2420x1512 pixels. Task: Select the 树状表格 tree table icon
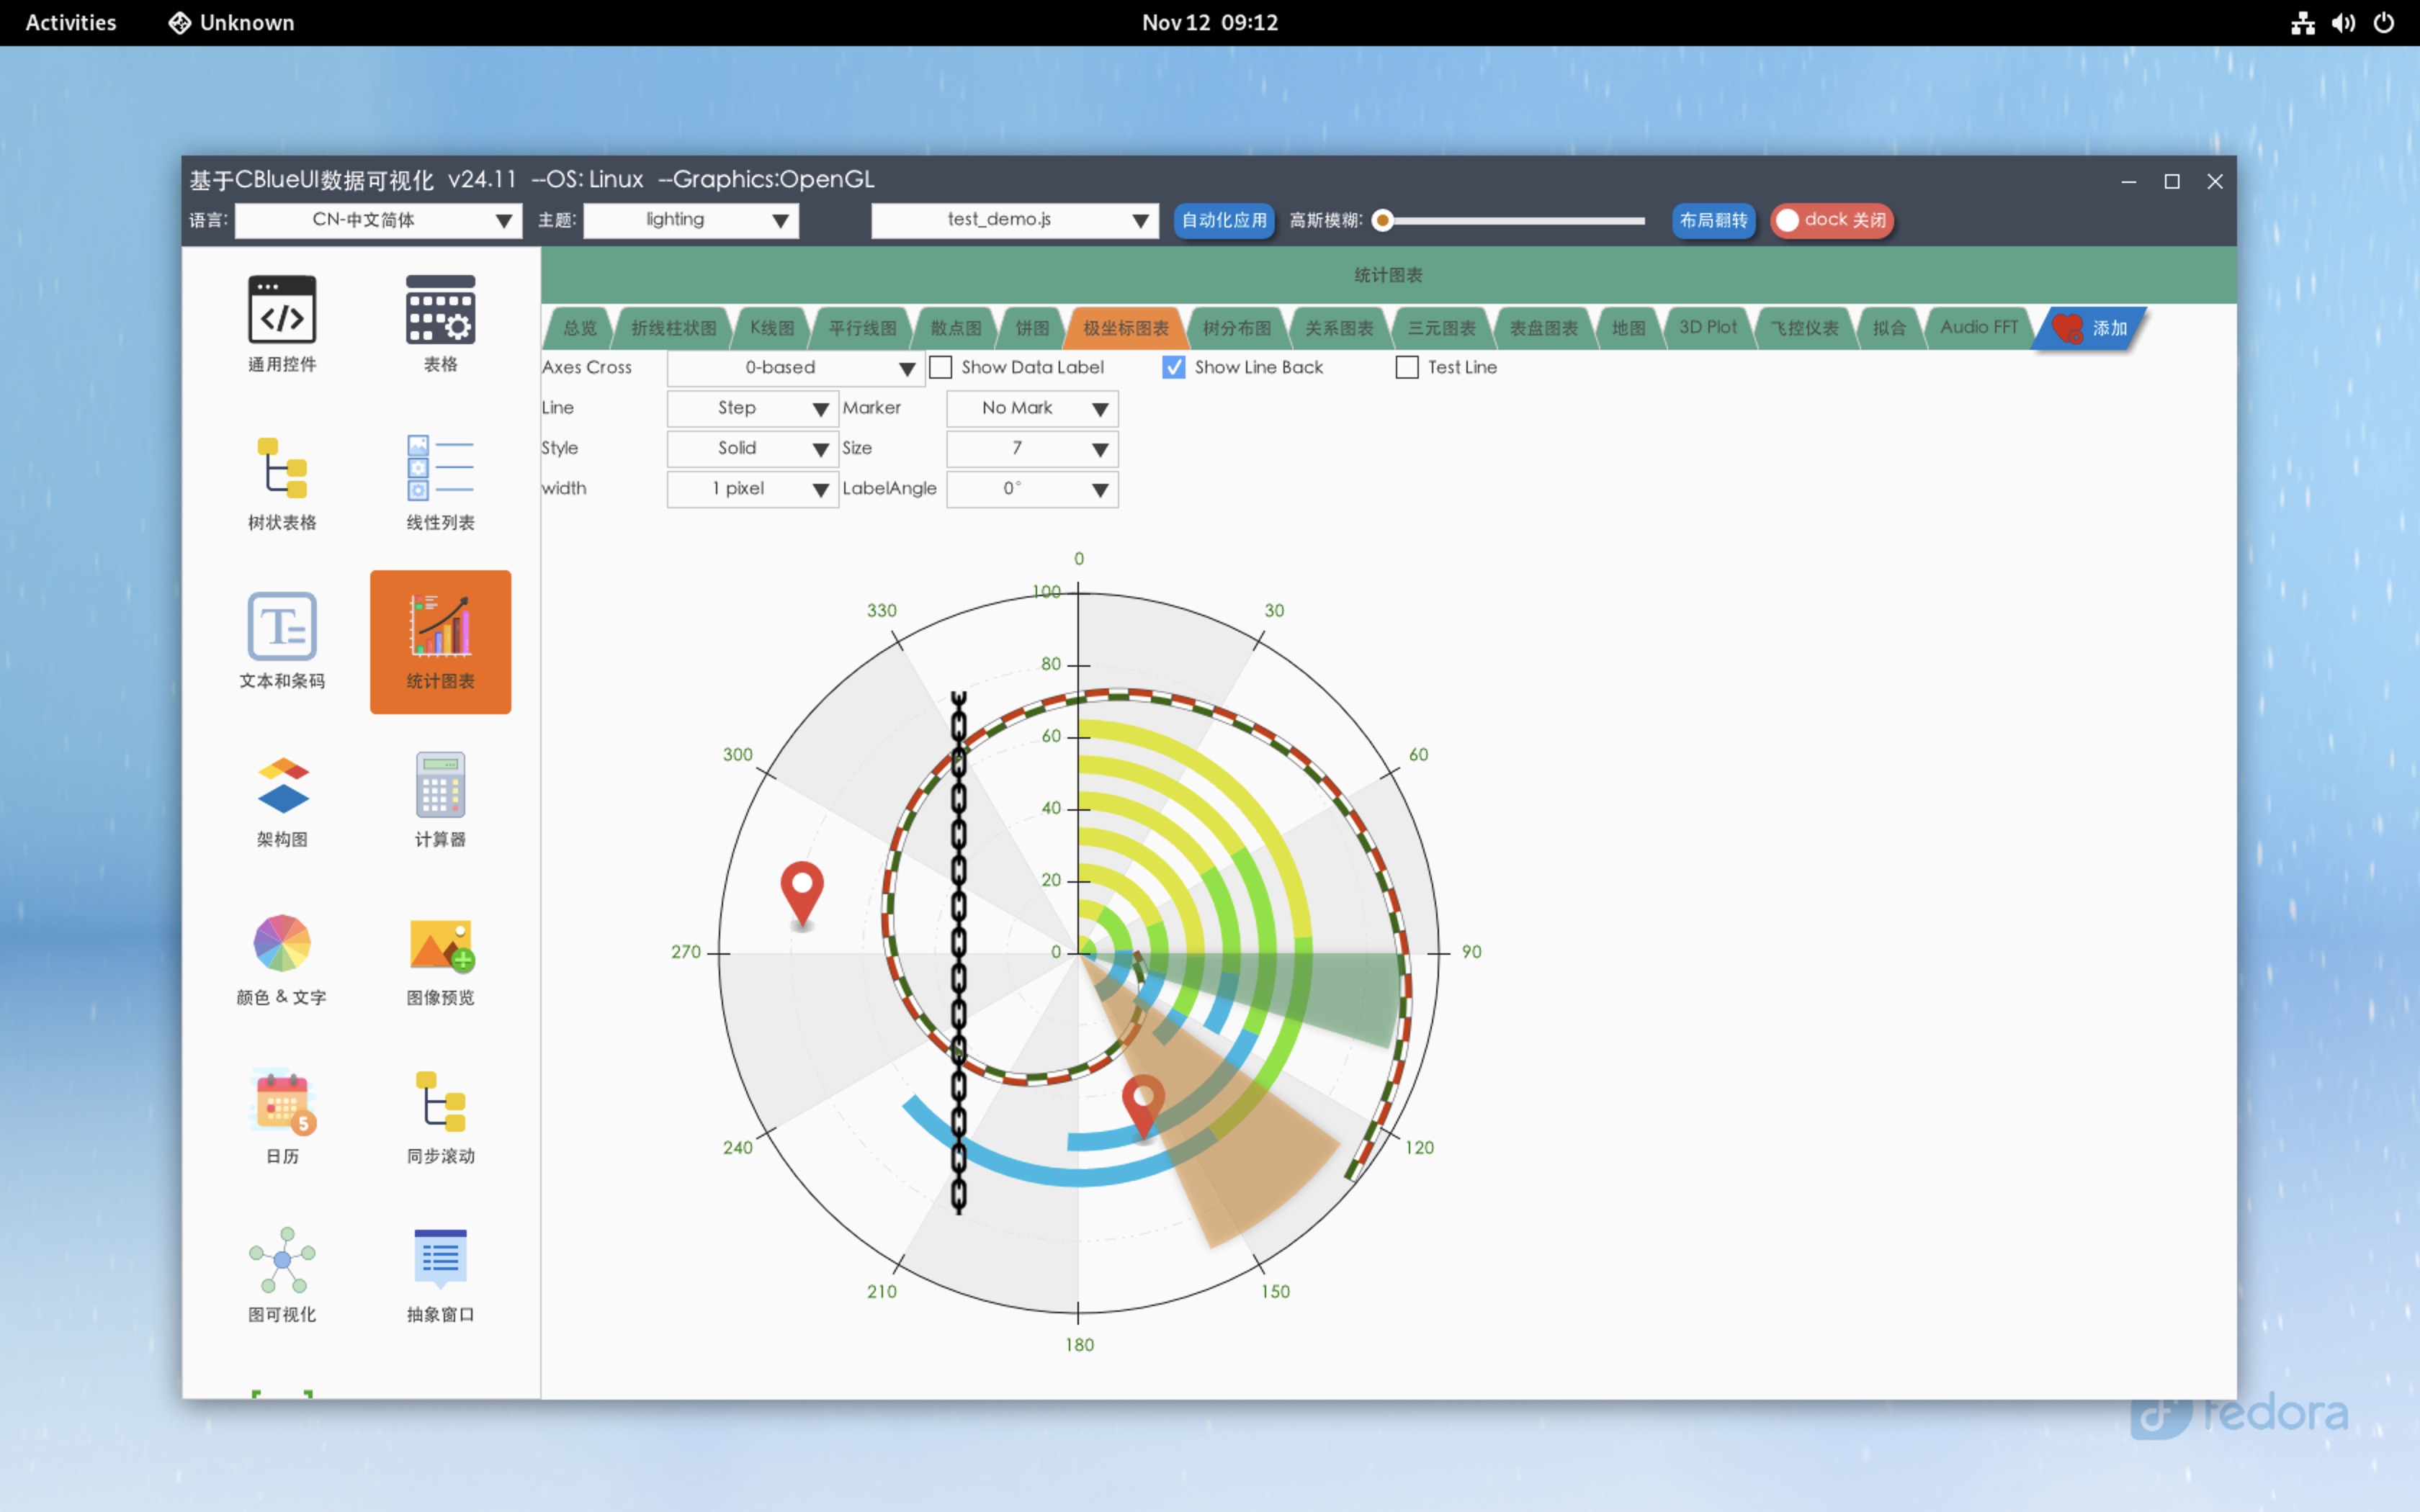[x=282, y=469]
